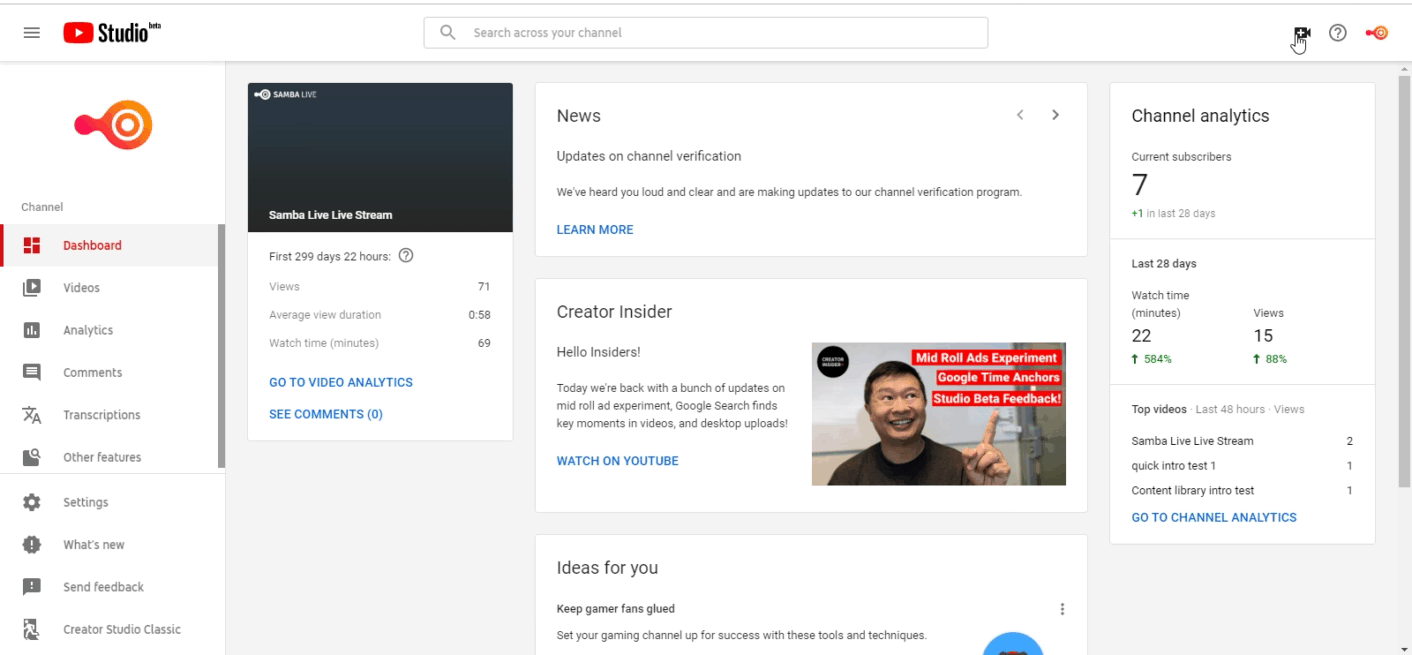Click the Average view duration row
The width and height of the screenshot is (1412, 655).
point(380,315)
